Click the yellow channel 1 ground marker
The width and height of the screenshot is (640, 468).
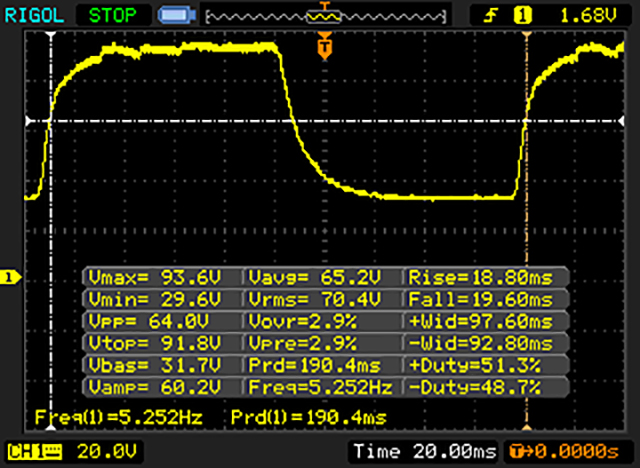10,277
